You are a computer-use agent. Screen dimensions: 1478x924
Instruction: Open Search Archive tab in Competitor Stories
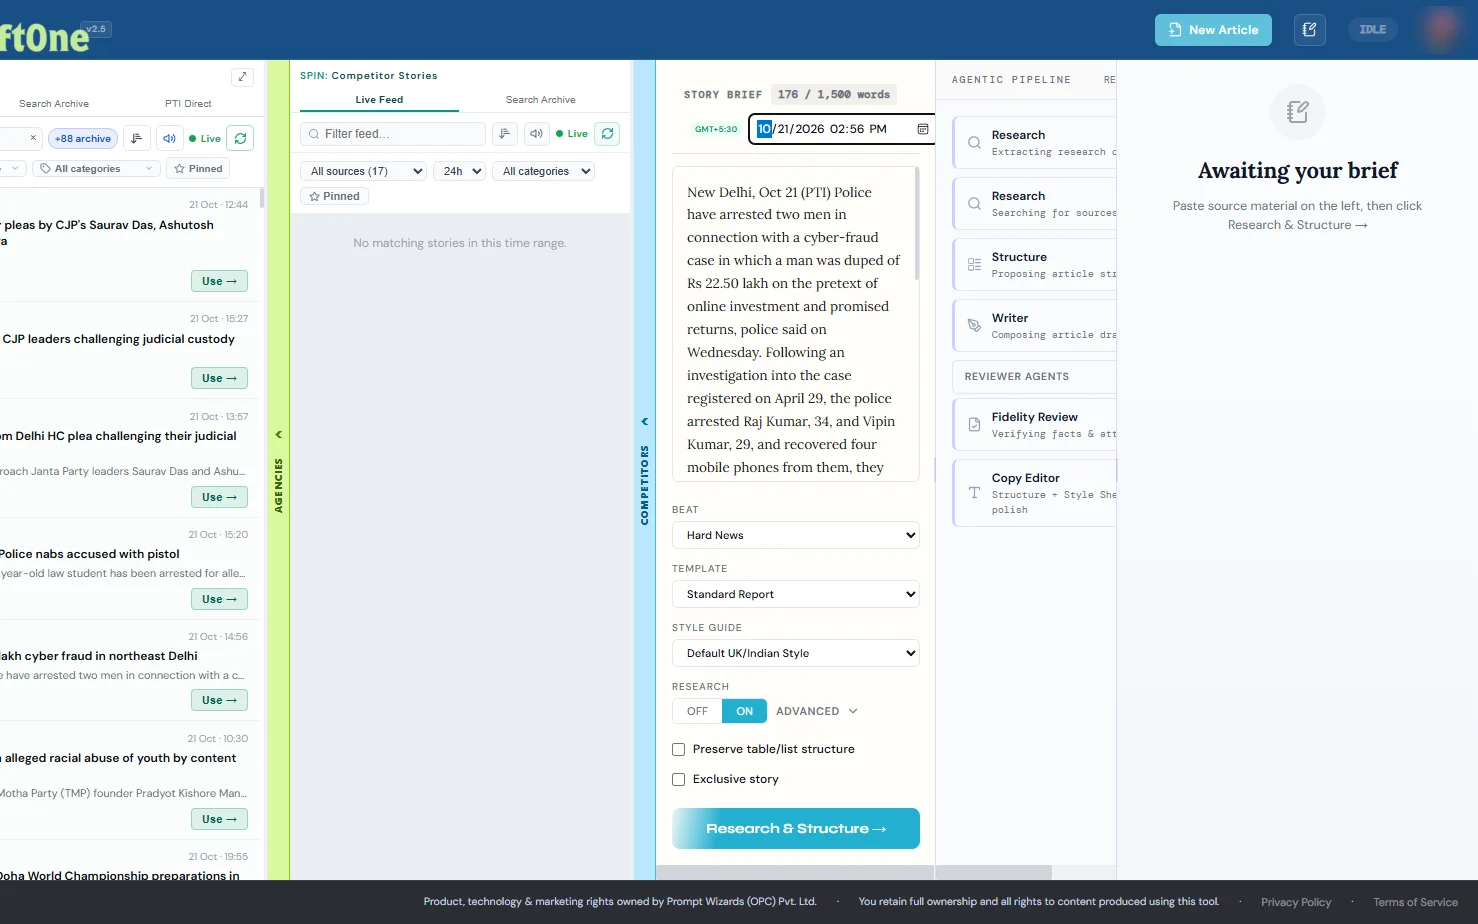[540, 100]
